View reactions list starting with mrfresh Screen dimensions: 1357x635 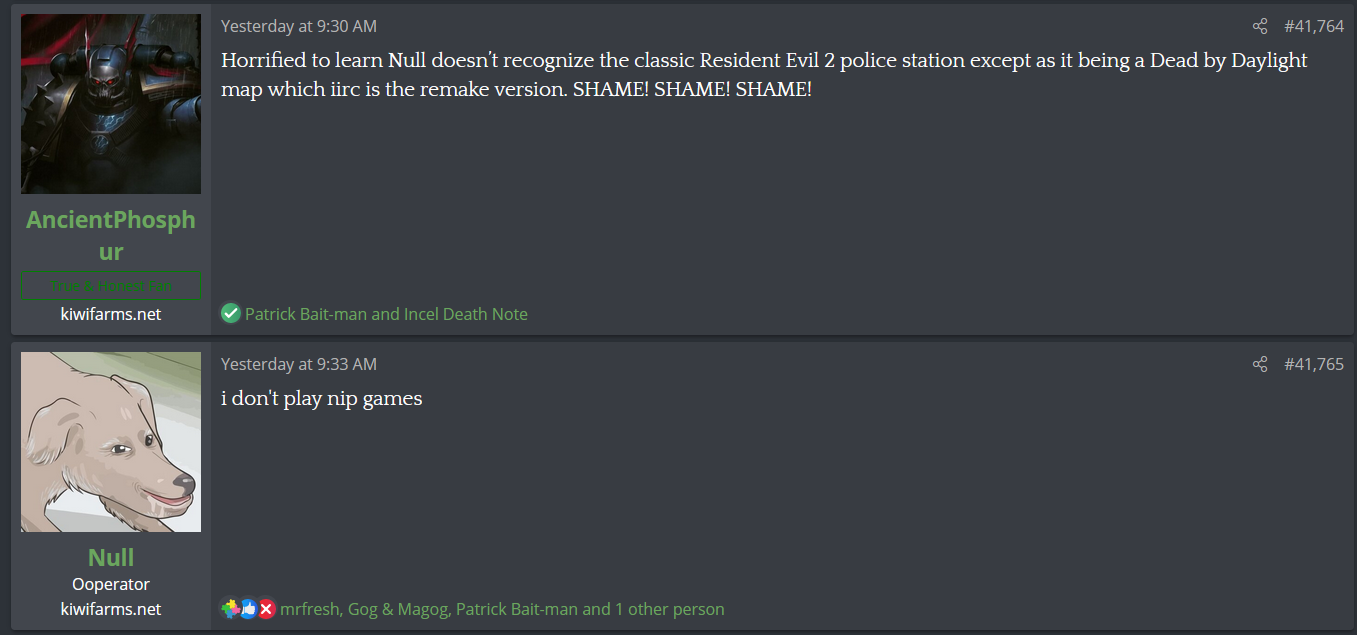pyautogui.click(x=502, y=609)
